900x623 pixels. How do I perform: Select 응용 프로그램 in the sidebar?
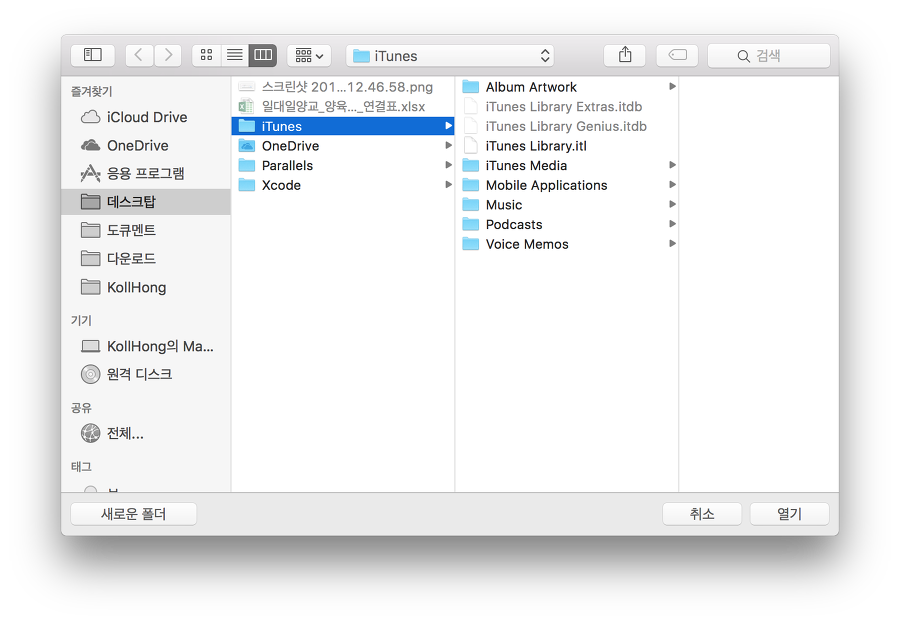[145, 173]
